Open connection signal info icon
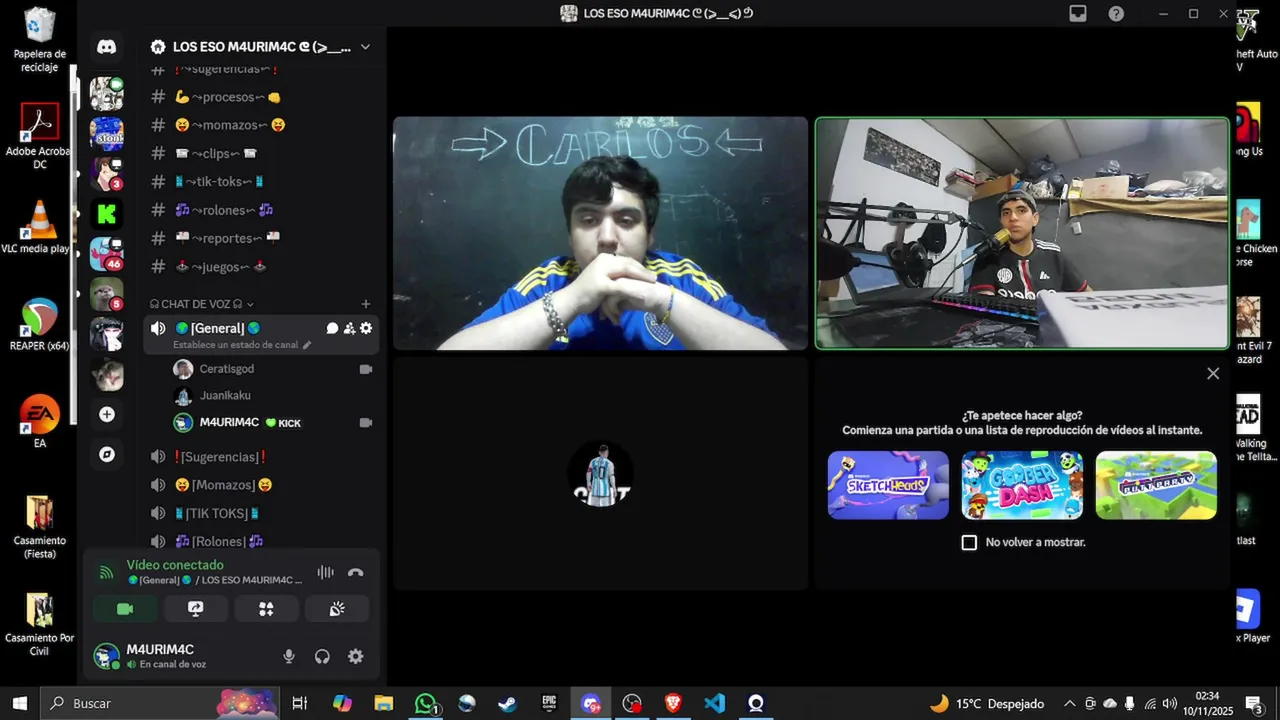1280x720 pixels. tap(106, 573)
